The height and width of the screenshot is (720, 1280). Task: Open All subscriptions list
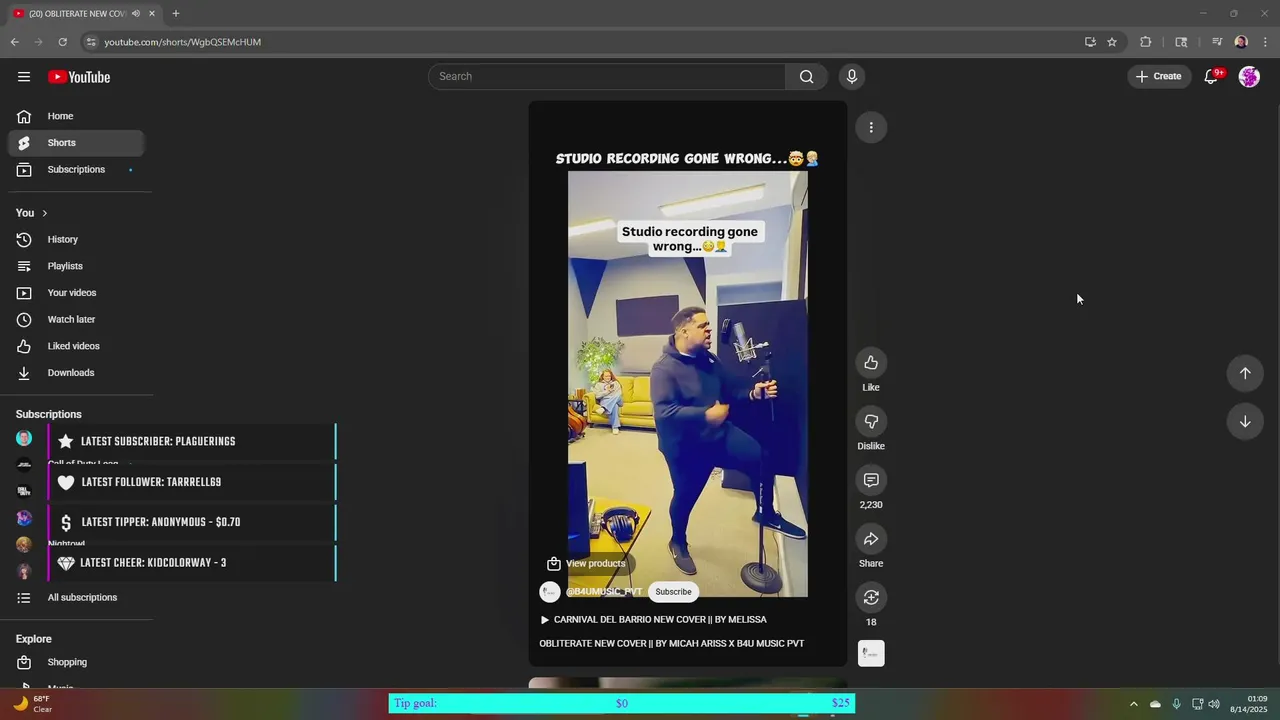click(x=76, y=598)
